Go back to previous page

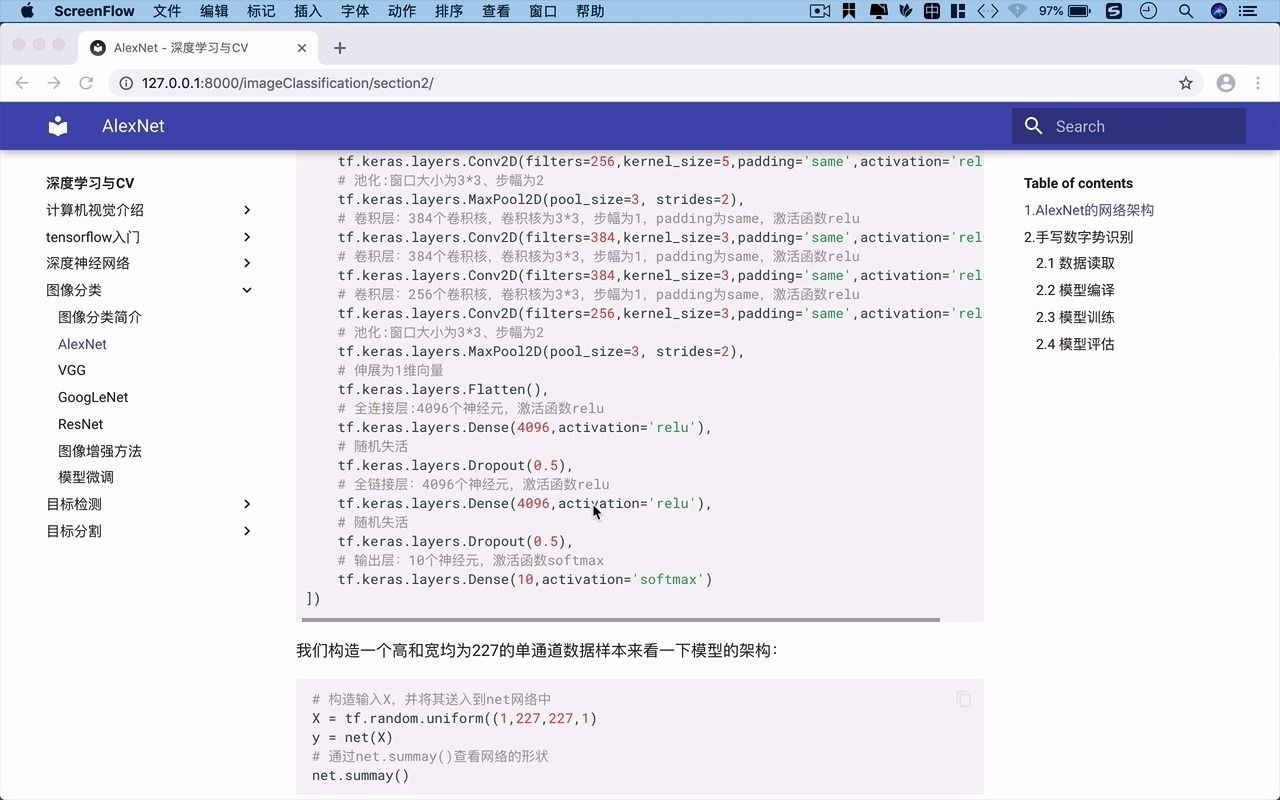22,83
